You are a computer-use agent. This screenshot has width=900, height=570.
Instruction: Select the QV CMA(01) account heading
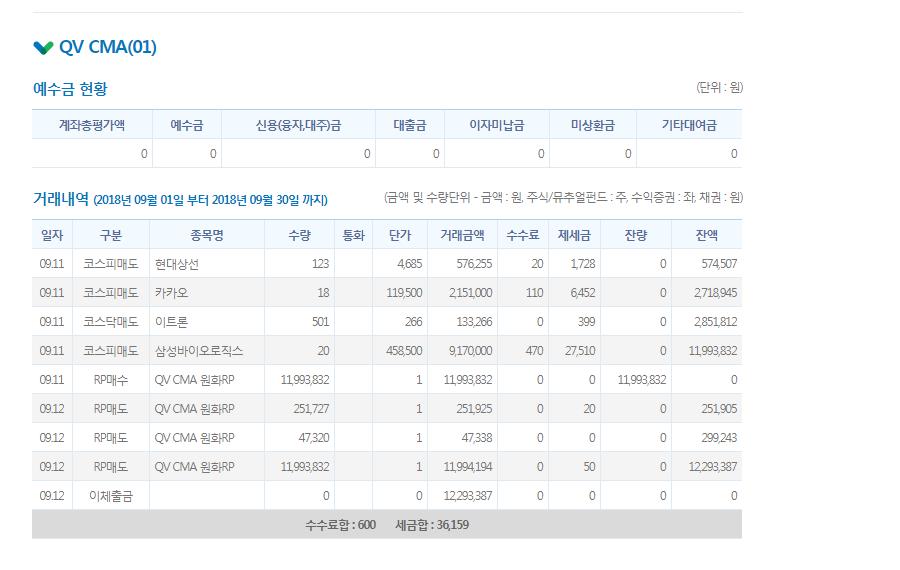tap(107, 47)
